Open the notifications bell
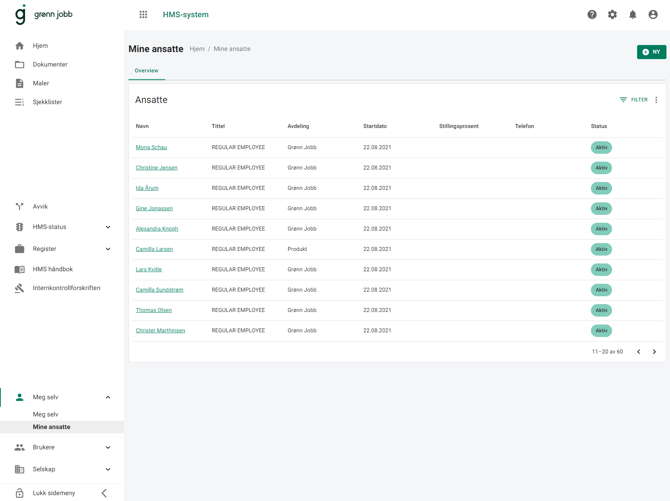670x501 pixels. pyautogui.click(x=632, y=15)
